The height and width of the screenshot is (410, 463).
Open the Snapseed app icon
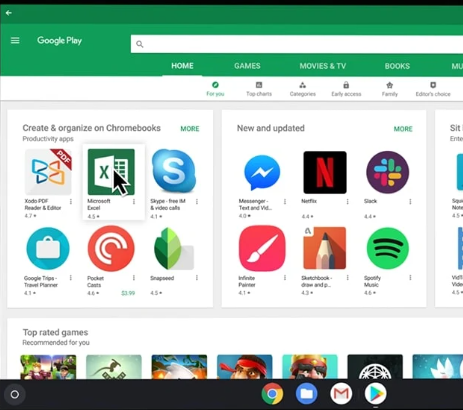[174, 248]
